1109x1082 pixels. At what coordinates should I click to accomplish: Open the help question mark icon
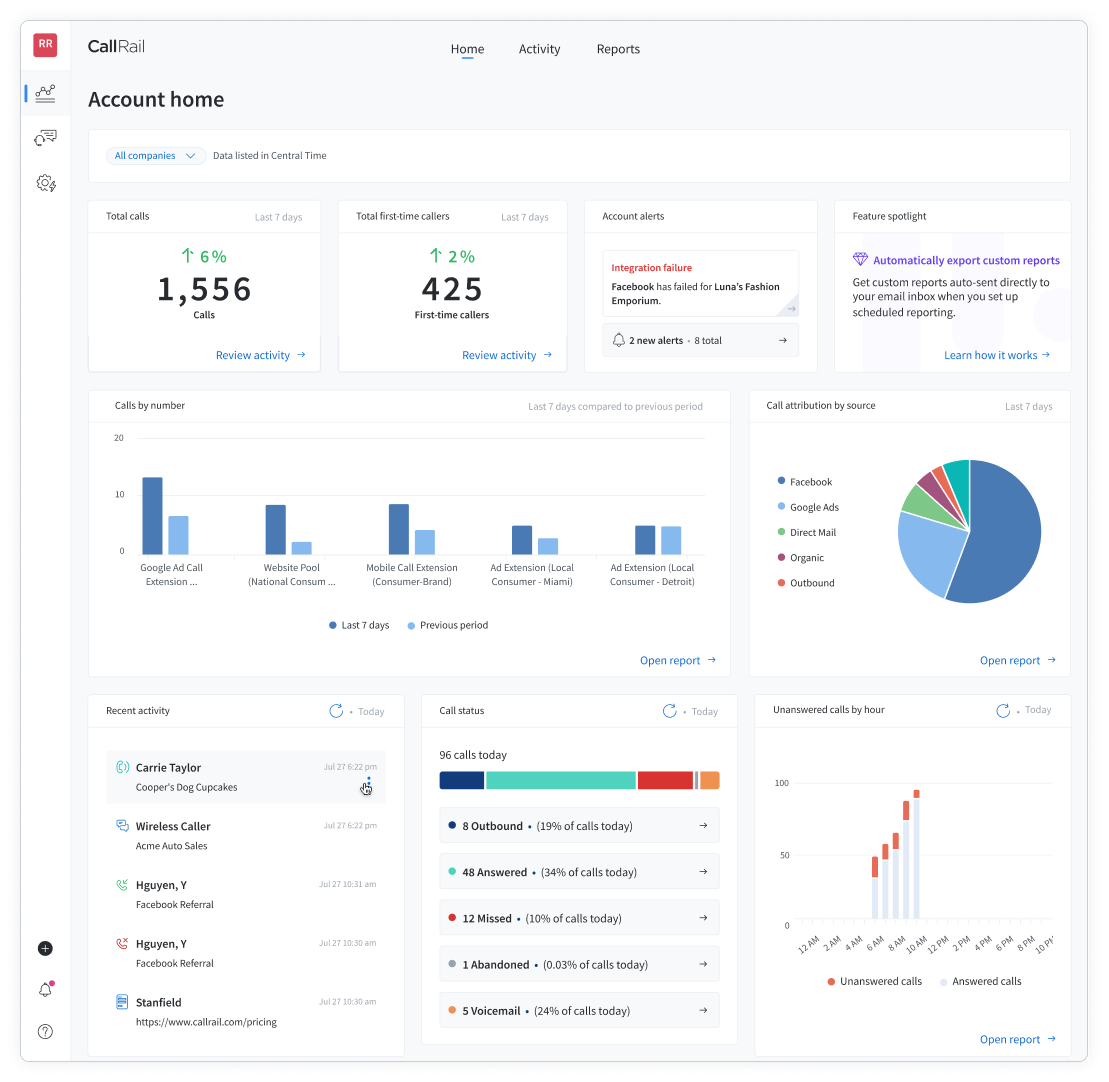45,1031
